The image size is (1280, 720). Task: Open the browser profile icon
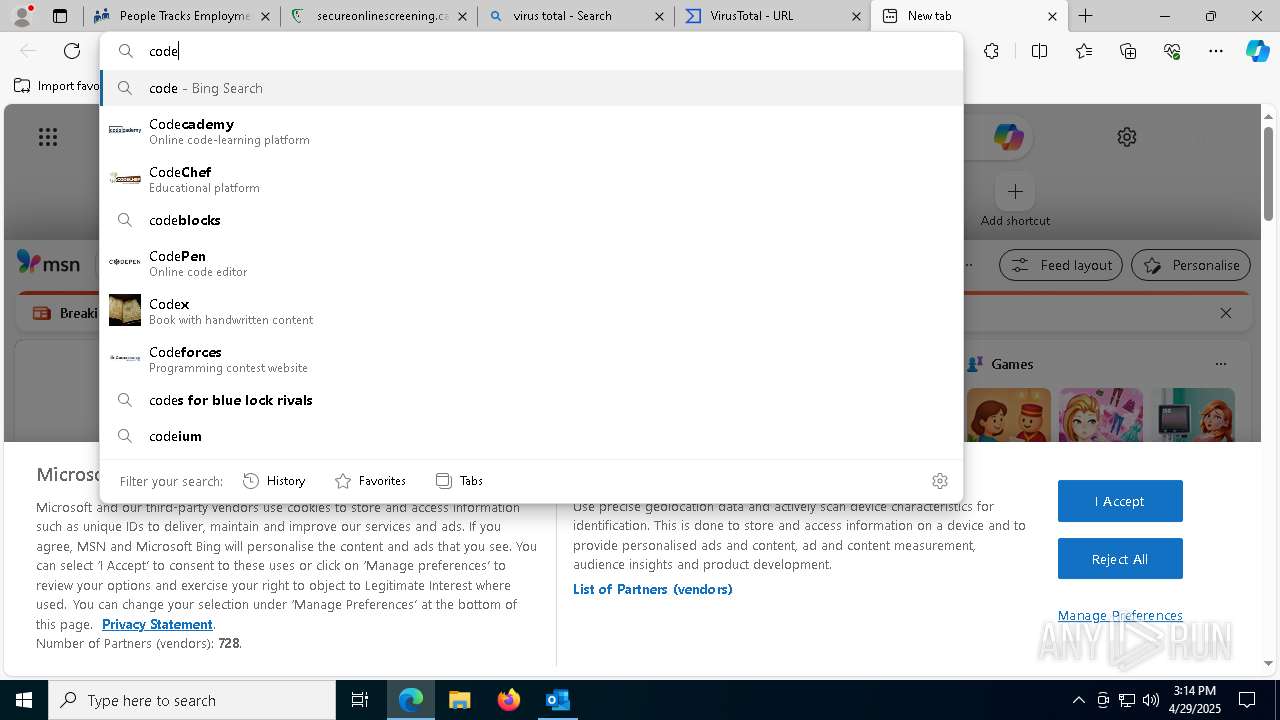pos(22,16)
